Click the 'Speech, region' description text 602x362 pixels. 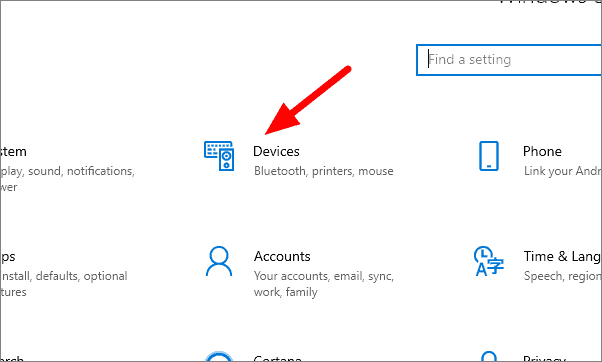click(562, 276)
